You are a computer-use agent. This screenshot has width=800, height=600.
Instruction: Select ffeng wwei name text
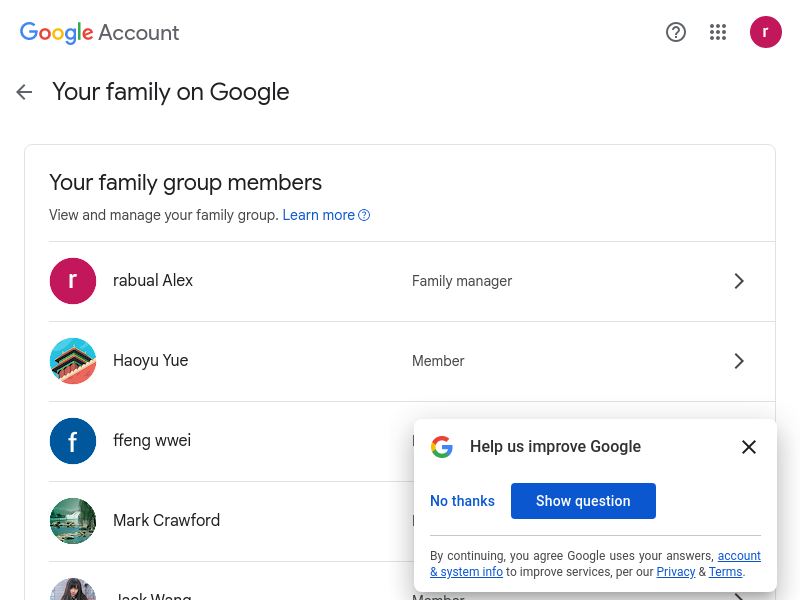152,440
